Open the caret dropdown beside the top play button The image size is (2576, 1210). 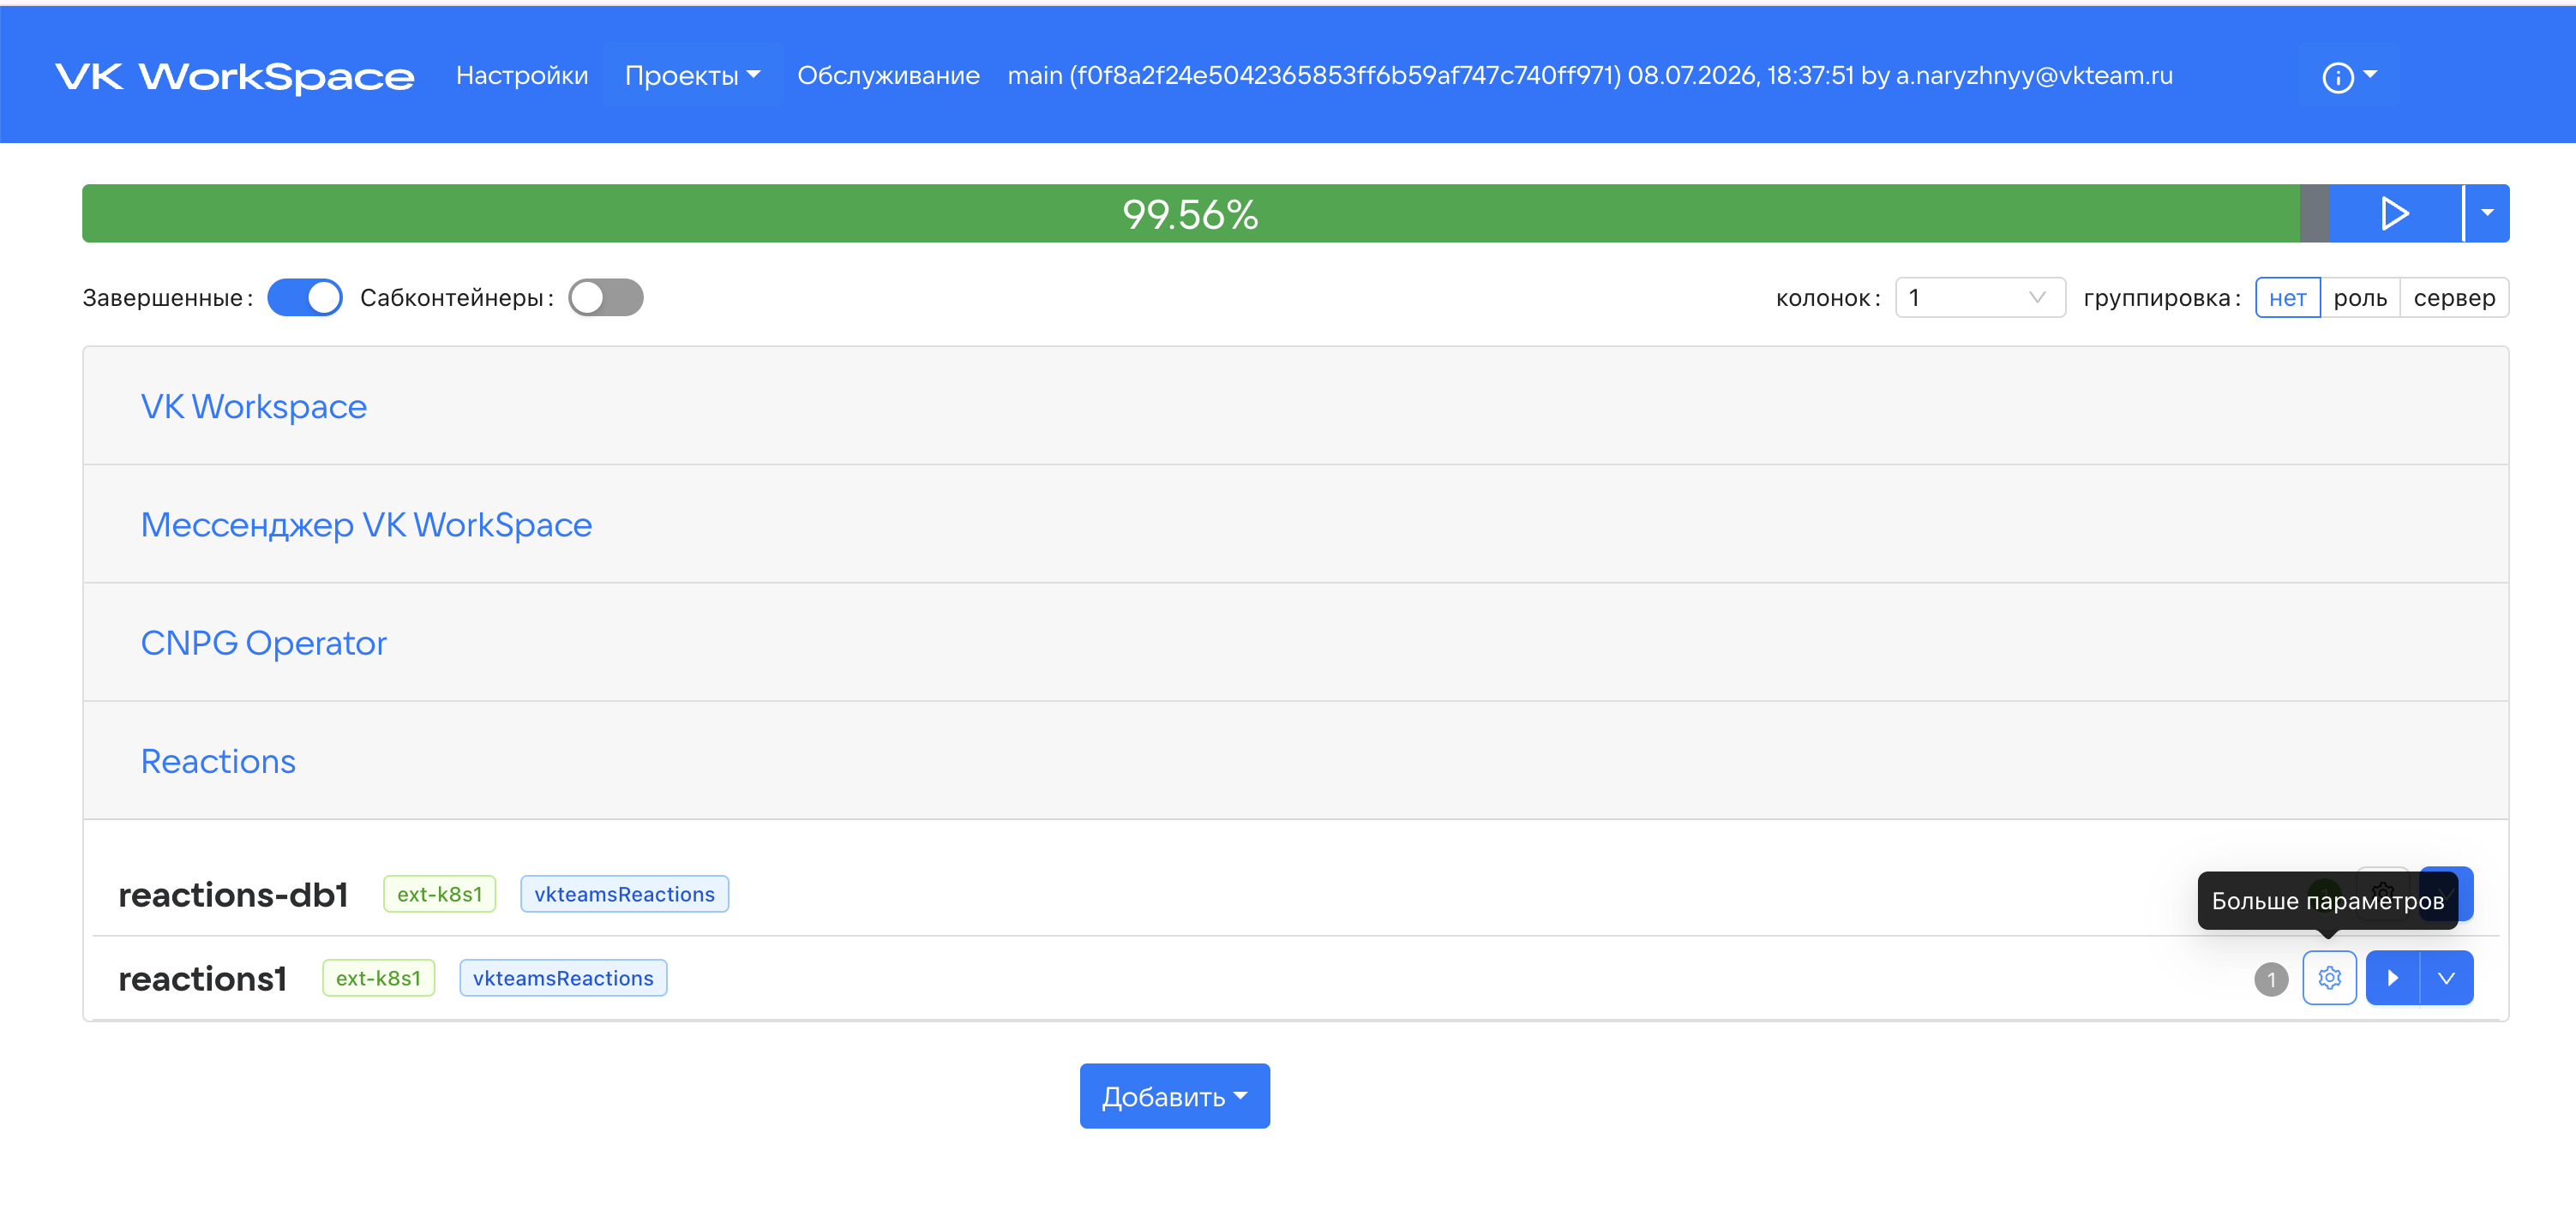2487,213
